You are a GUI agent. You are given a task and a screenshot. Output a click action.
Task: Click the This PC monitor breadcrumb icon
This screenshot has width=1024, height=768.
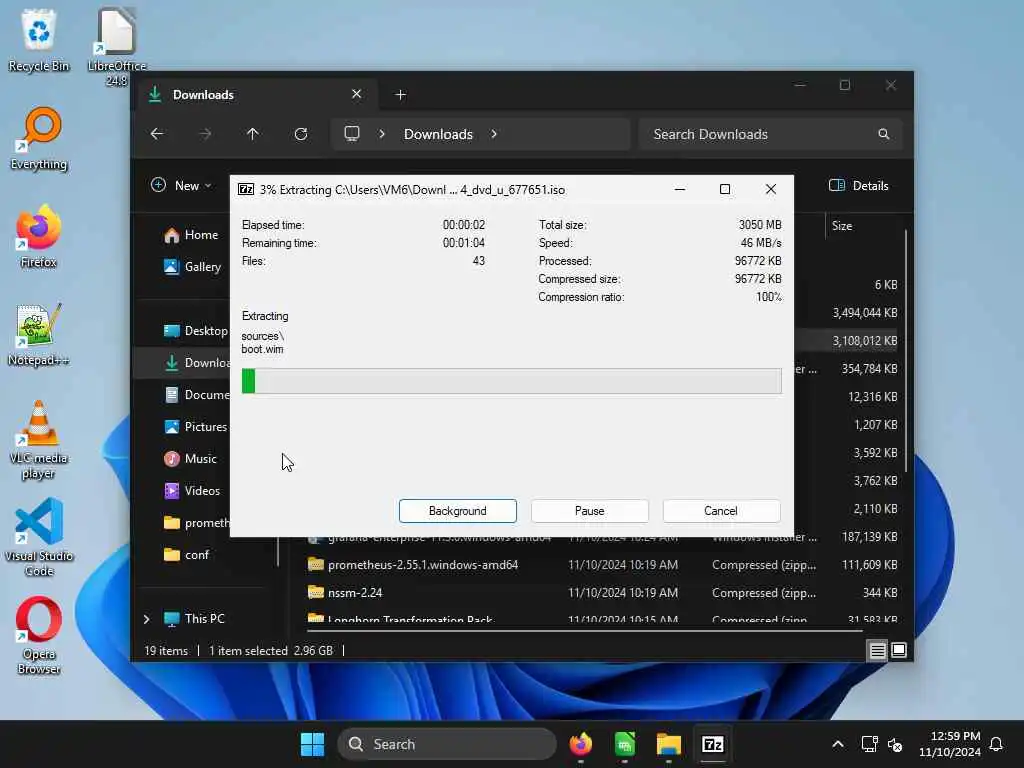click(352, 134)
